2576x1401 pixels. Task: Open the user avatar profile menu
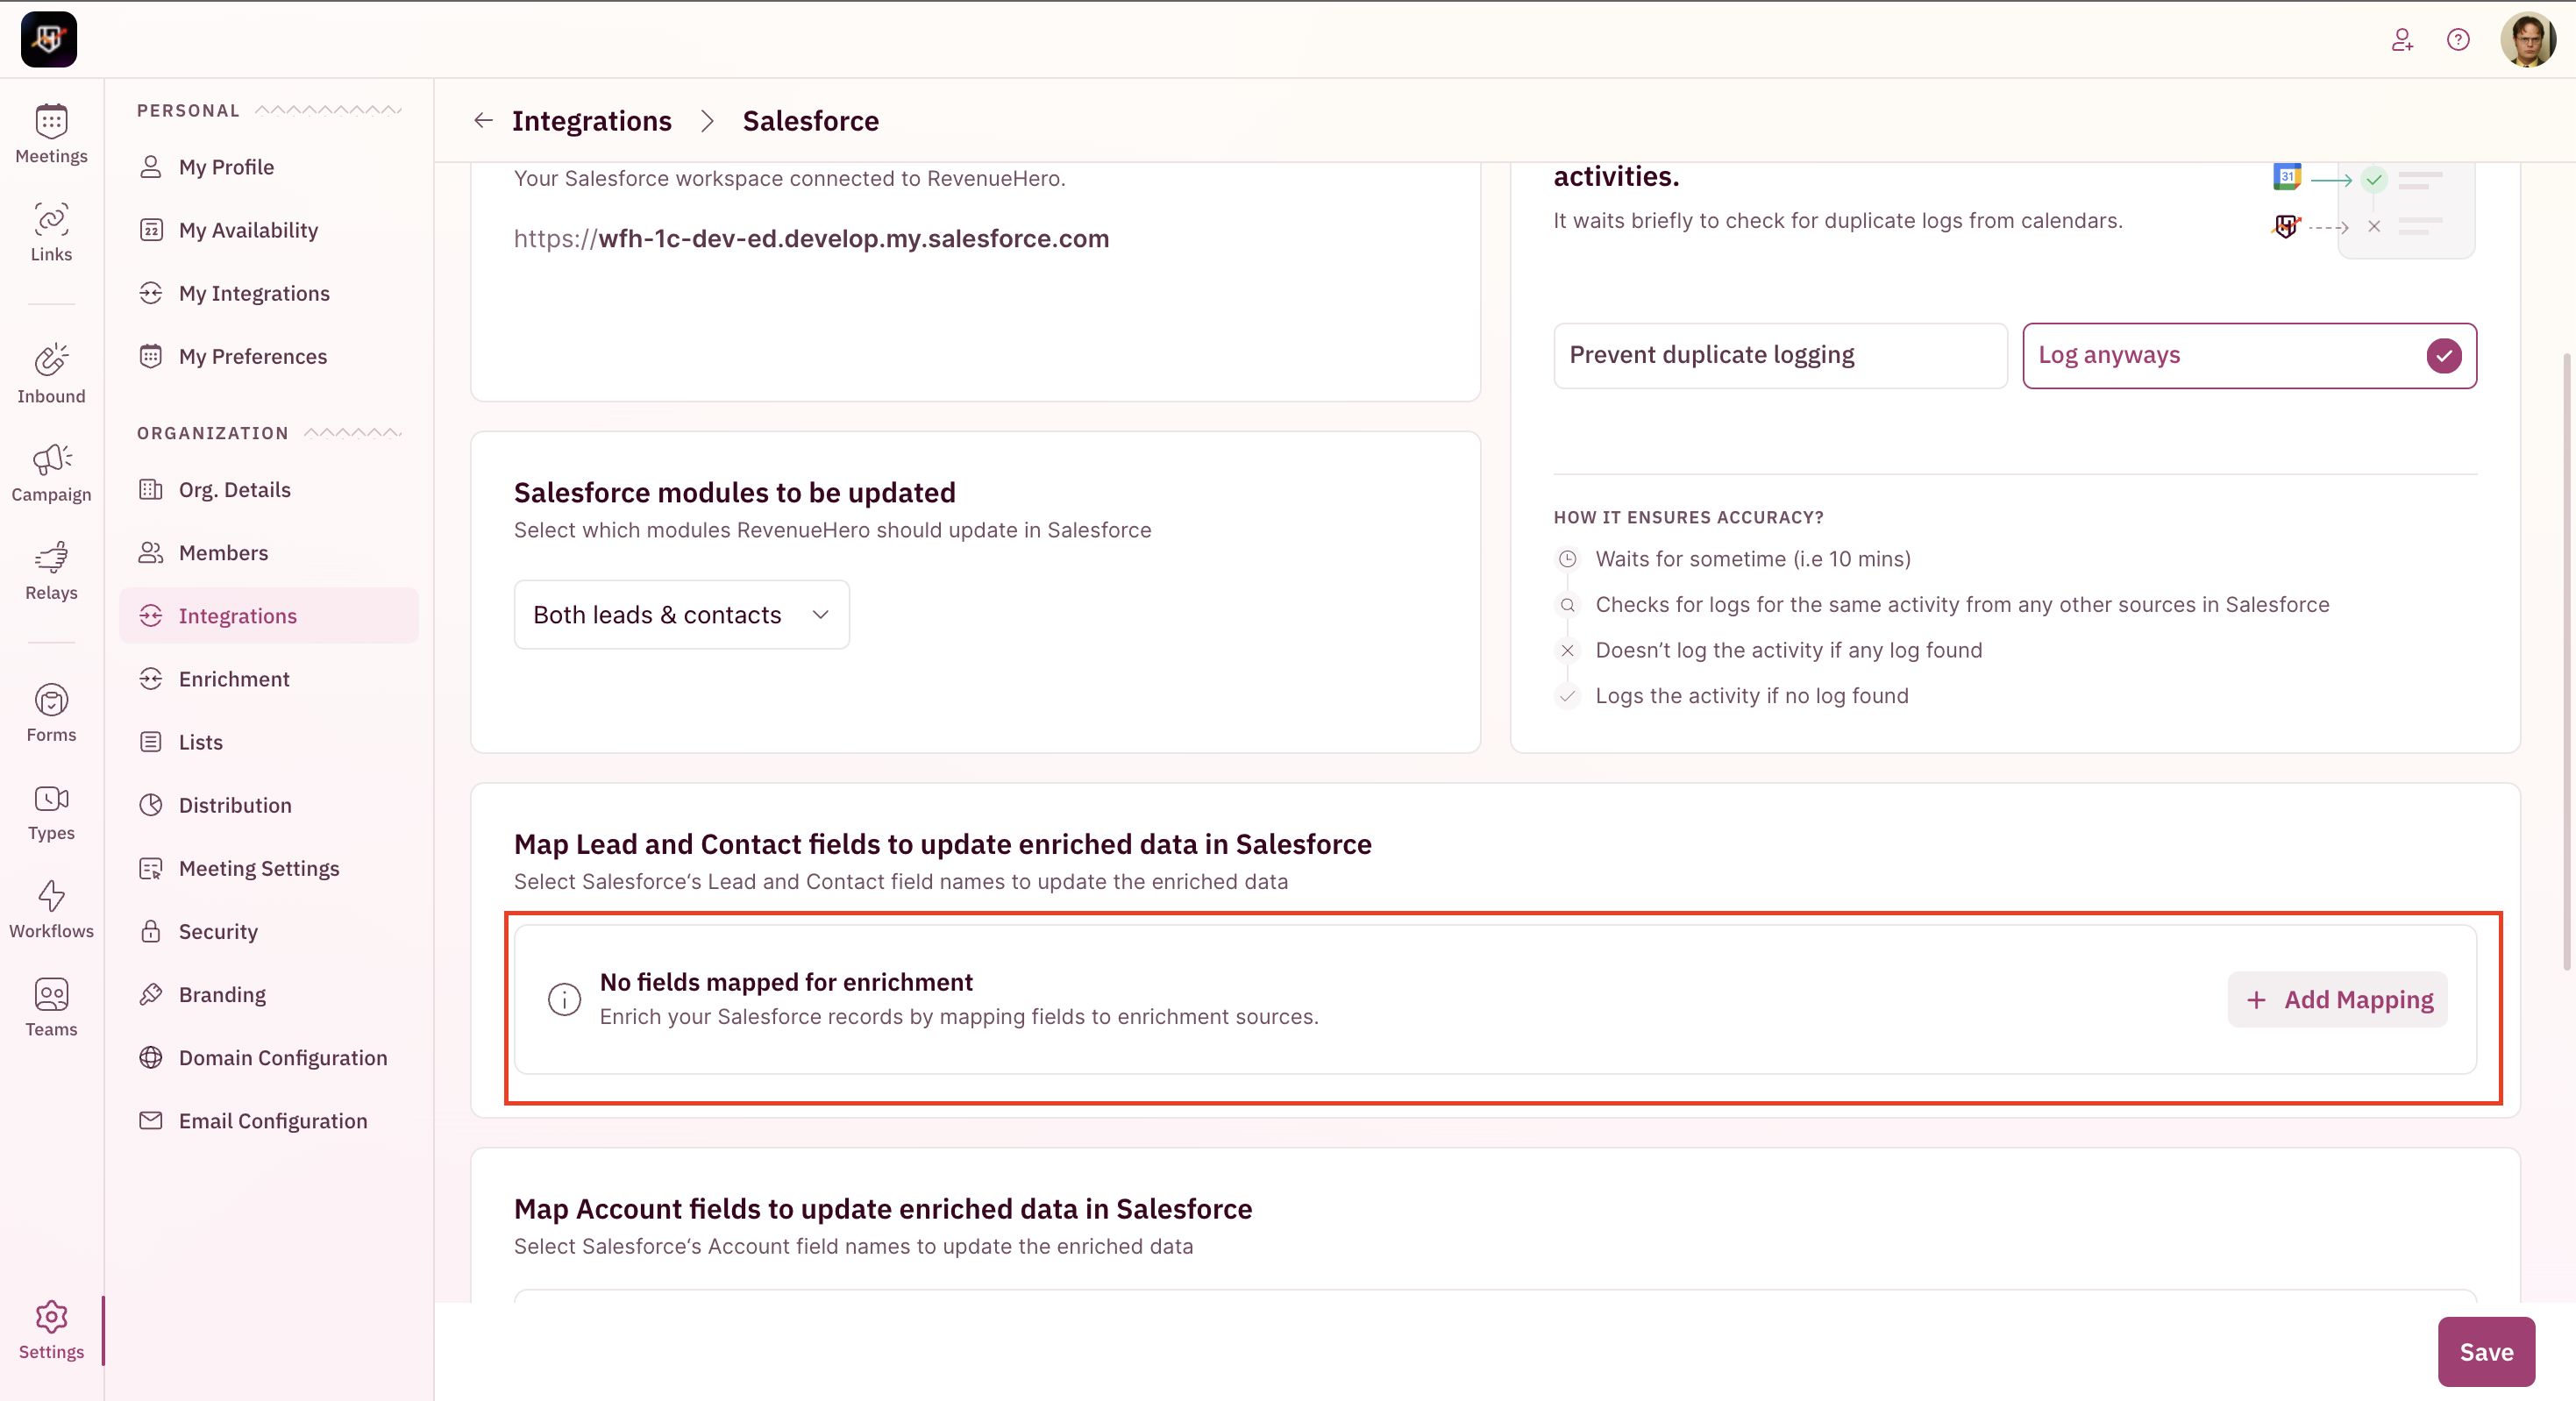click(x=2527, y=40)
